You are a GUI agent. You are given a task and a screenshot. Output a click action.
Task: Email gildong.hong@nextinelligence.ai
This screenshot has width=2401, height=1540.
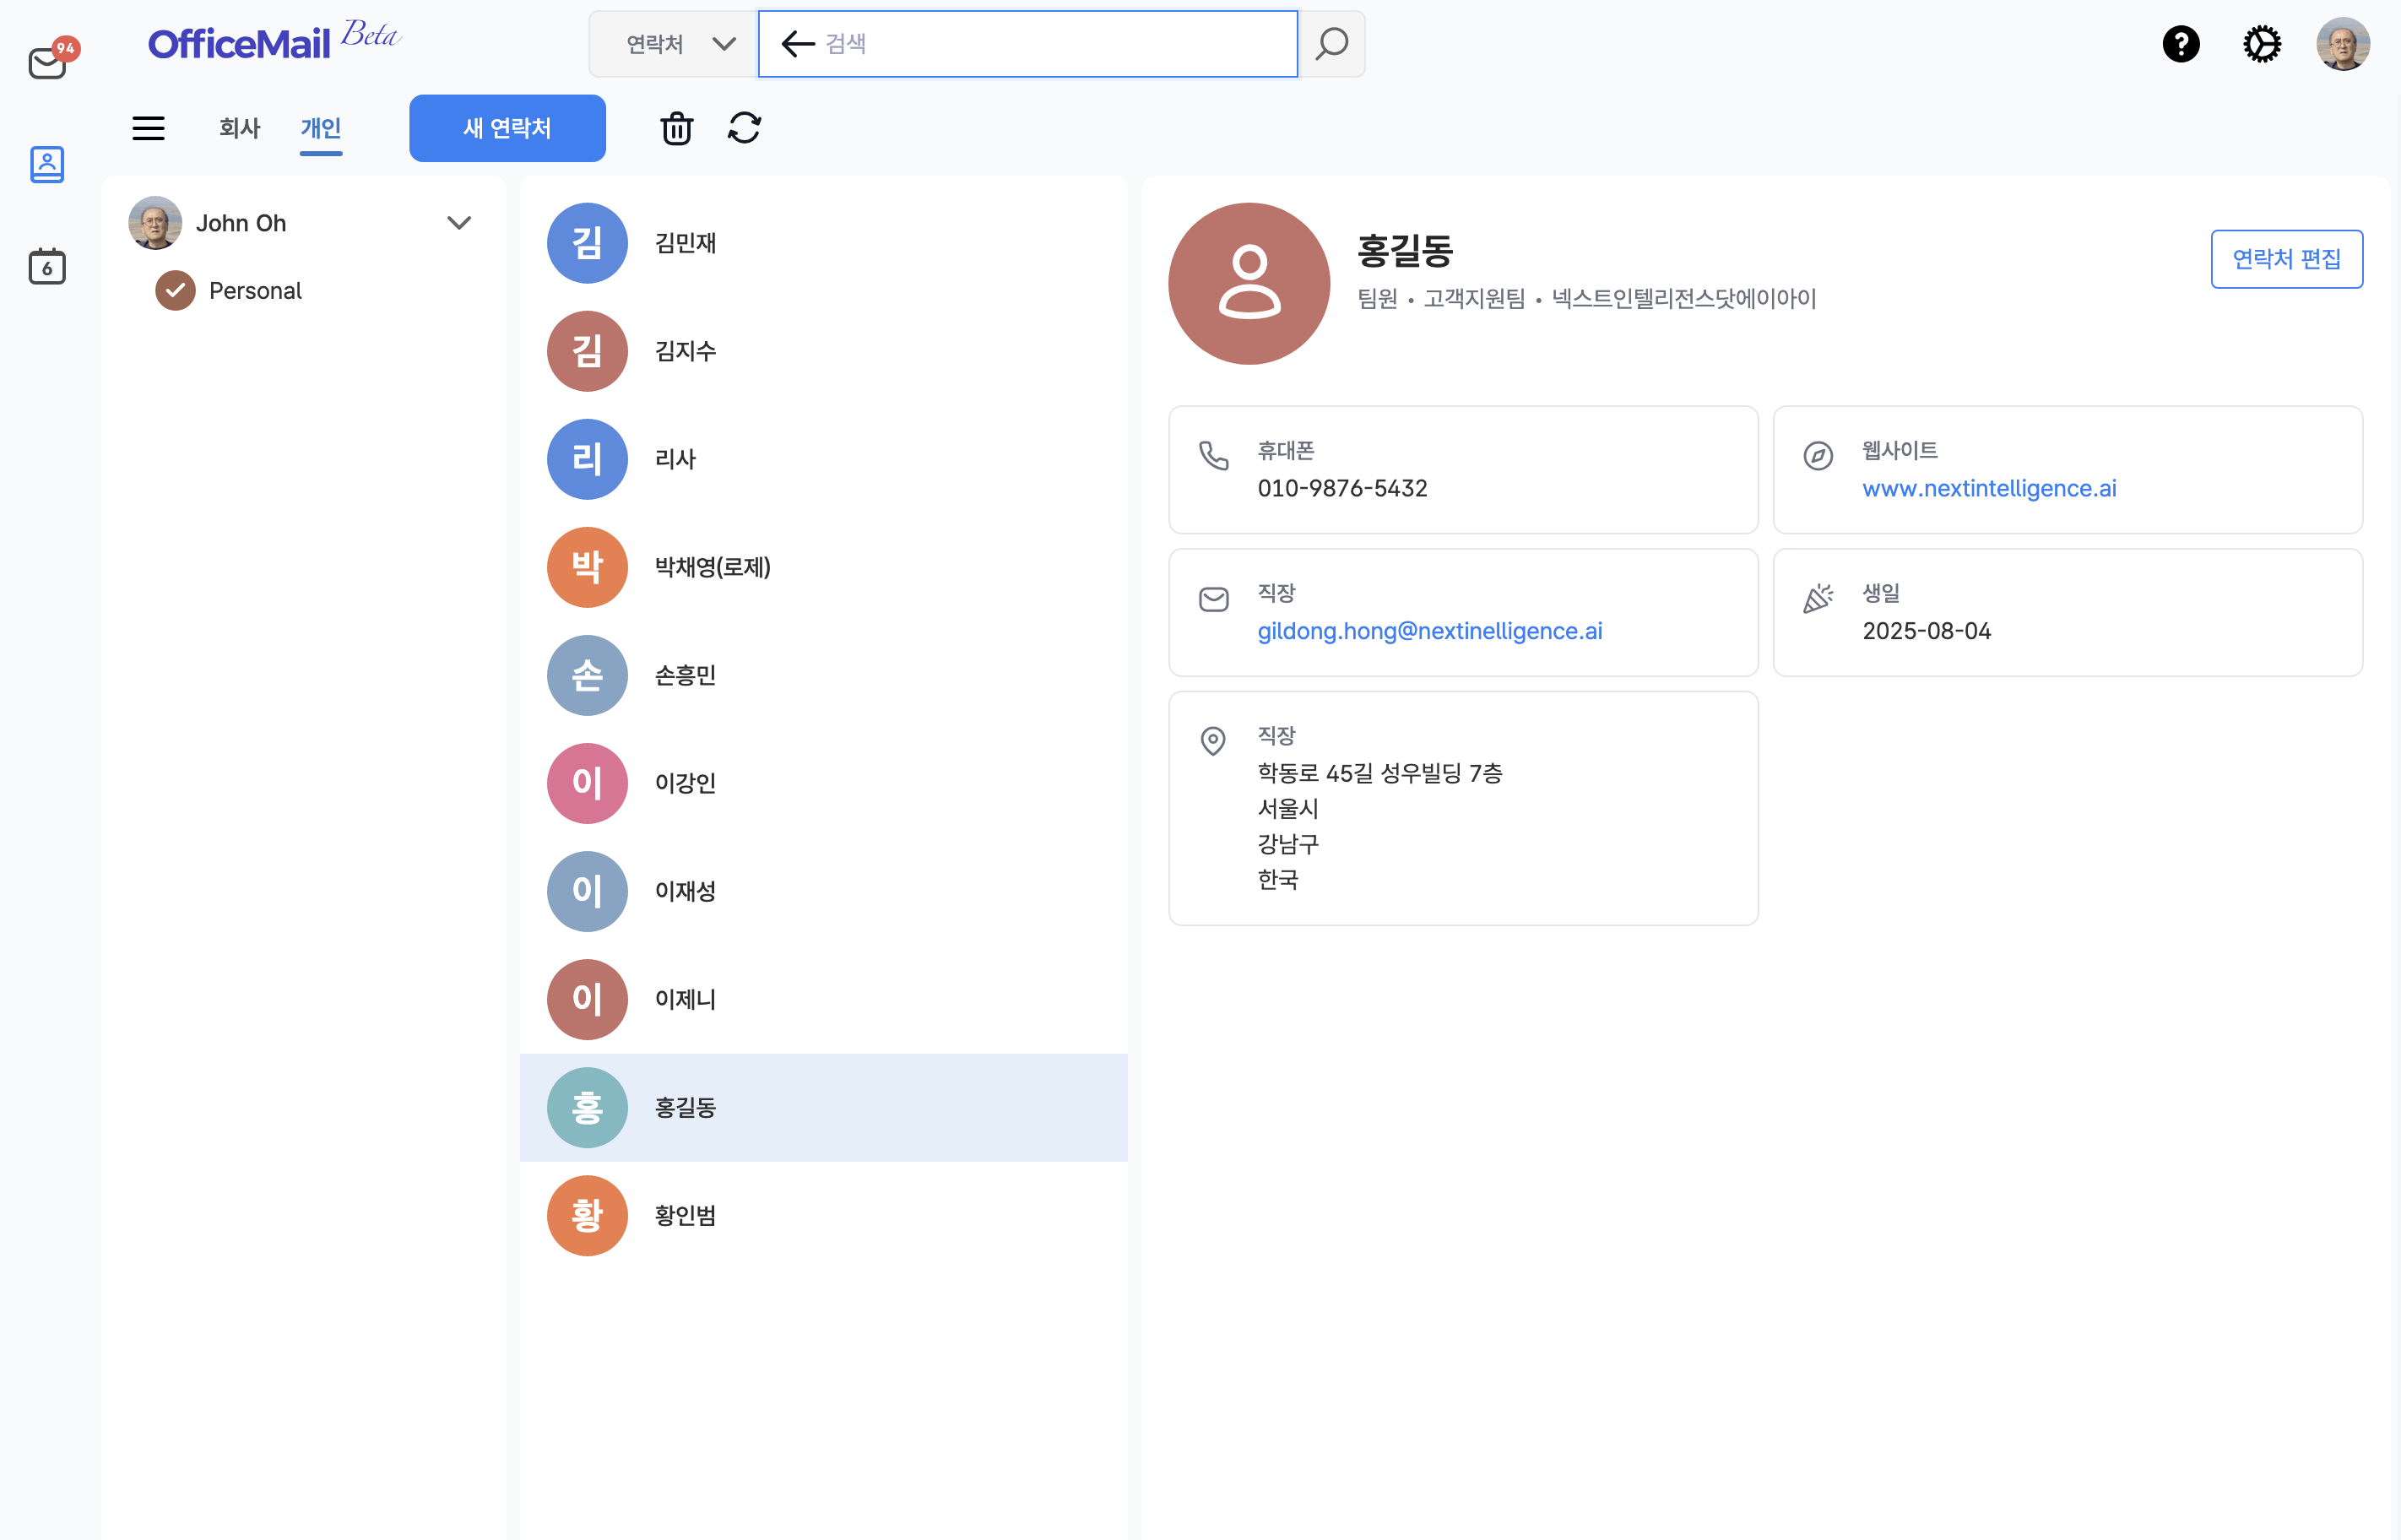pyautogui.click(x=1430, y=631)
